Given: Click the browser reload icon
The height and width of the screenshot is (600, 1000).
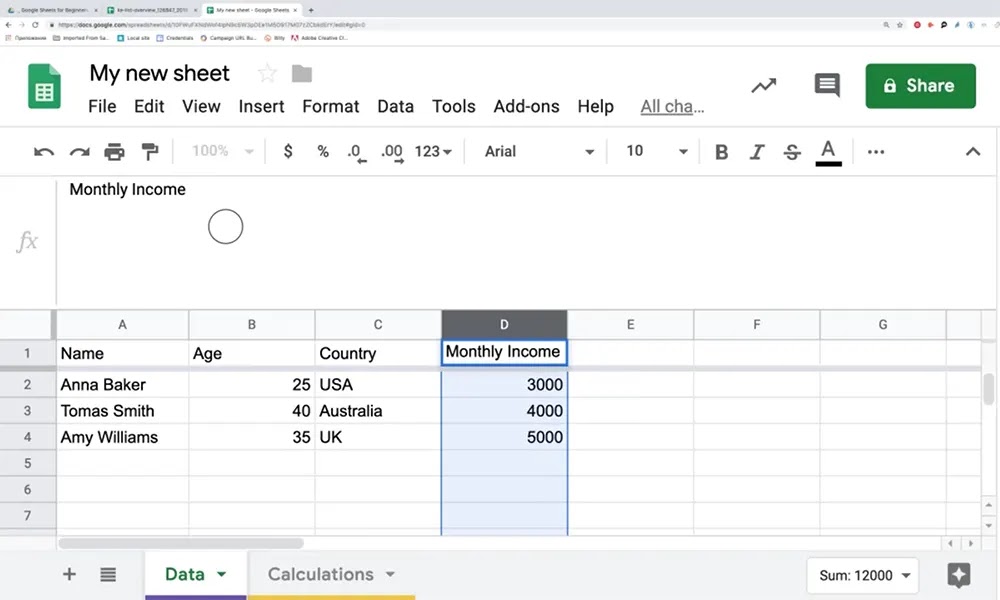Looking at the screenshot, I should (x=35, y=25).
